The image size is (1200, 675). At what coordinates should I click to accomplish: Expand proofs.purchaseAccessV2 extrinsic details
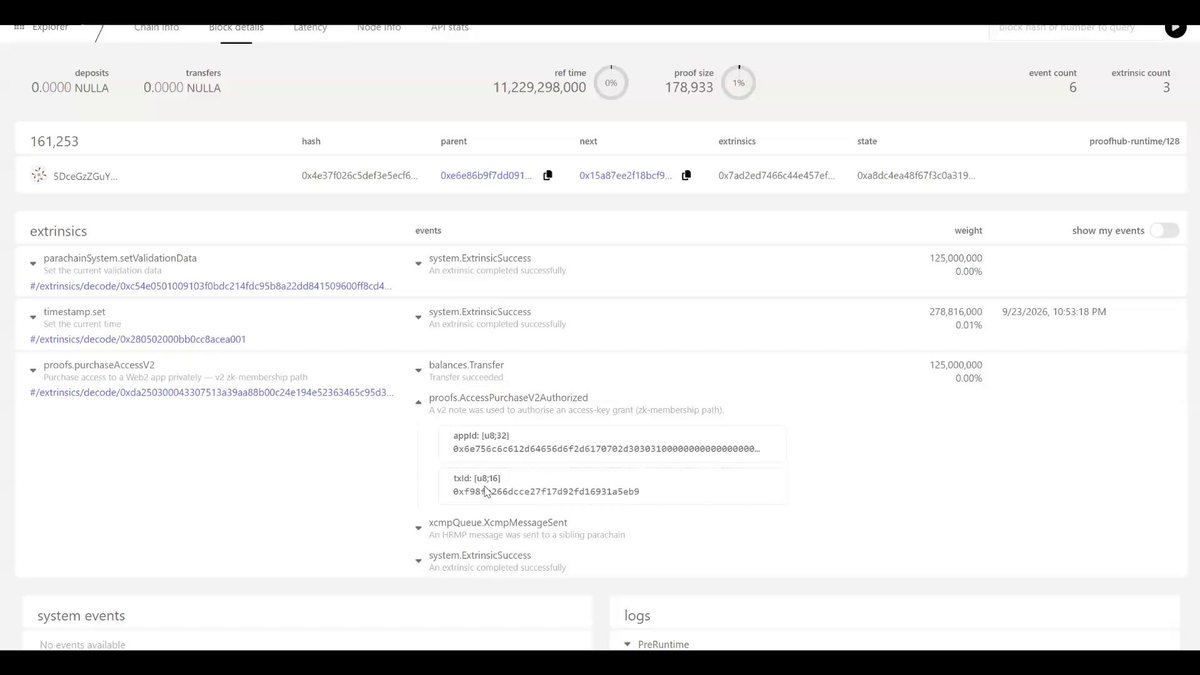point(34,371)
